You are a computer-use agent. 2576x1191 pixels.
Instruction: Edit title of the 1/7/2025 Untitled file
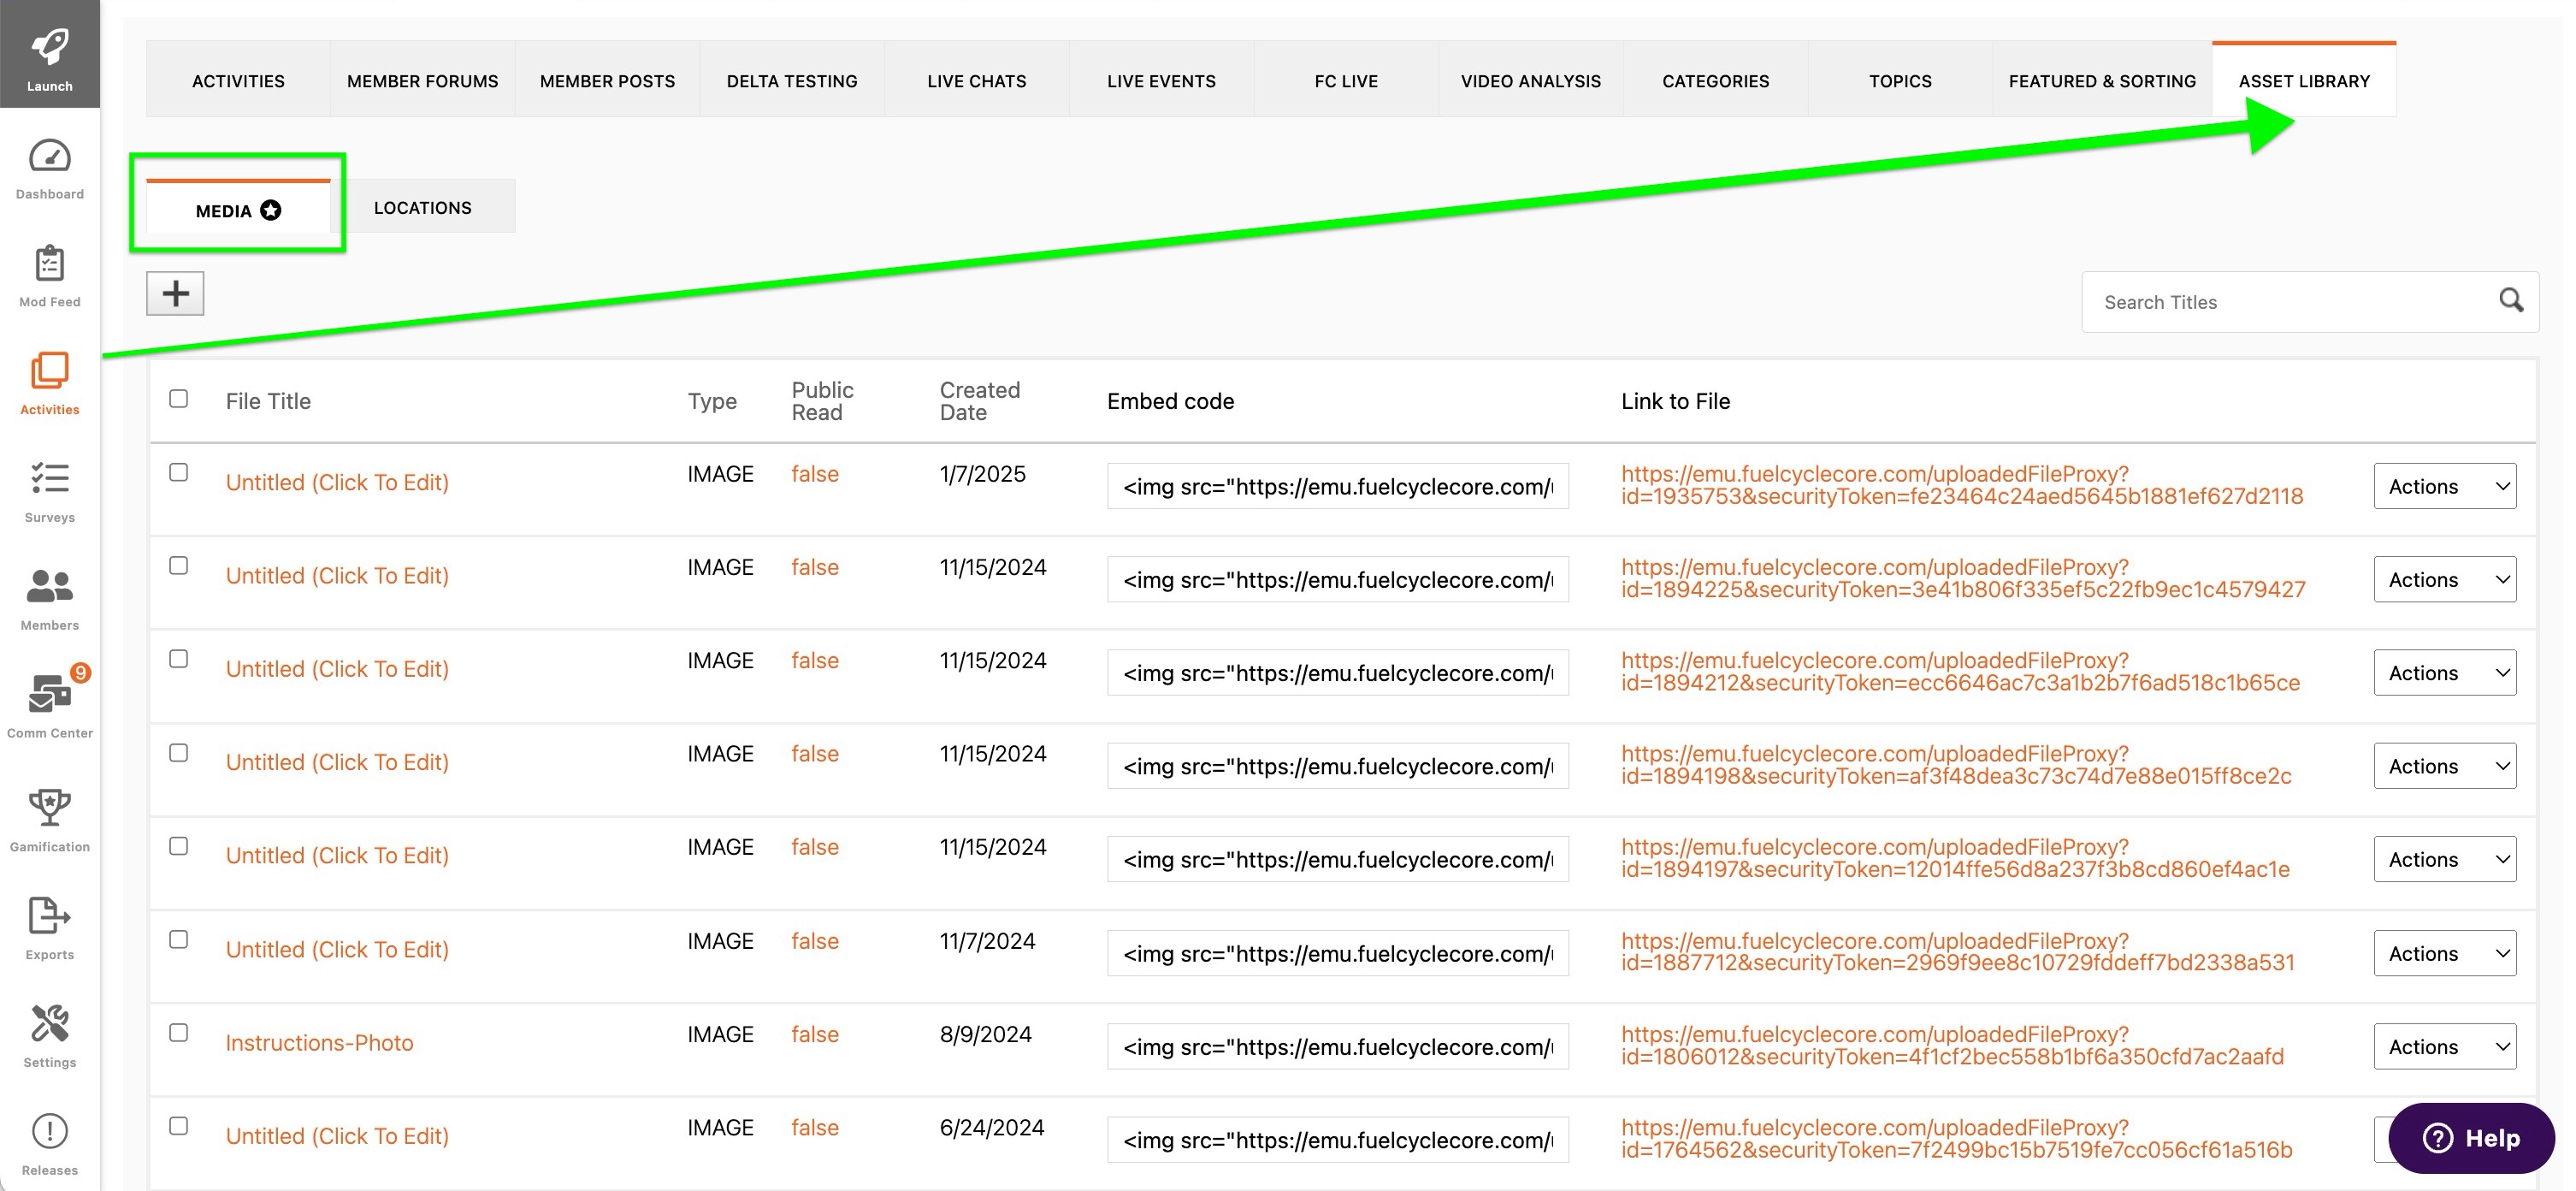pyautogui.click(x=337, y=482)
